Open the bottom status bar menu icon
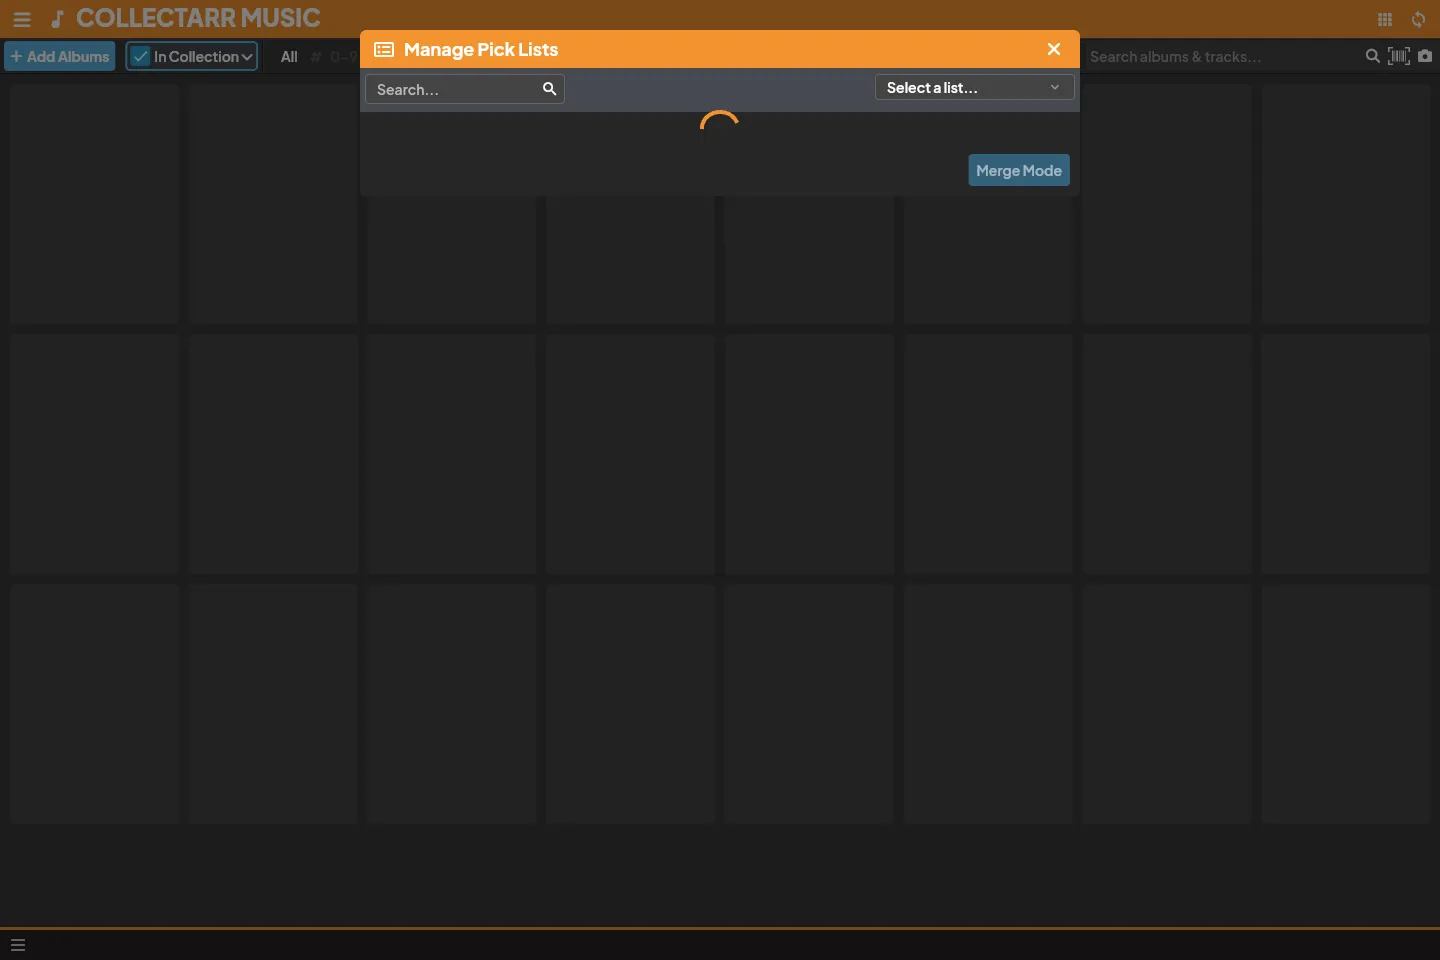 [x=18, y=945]
